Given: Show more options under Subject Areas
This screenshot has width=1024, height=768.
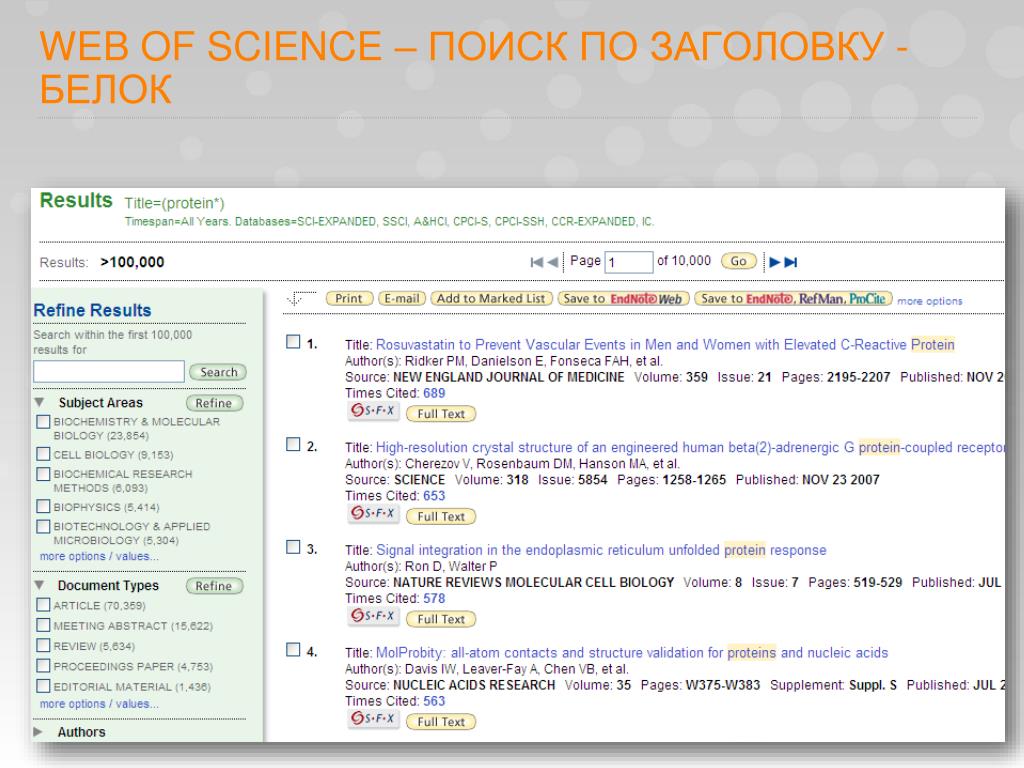Looking at the screenshot, I should (99, 556).
